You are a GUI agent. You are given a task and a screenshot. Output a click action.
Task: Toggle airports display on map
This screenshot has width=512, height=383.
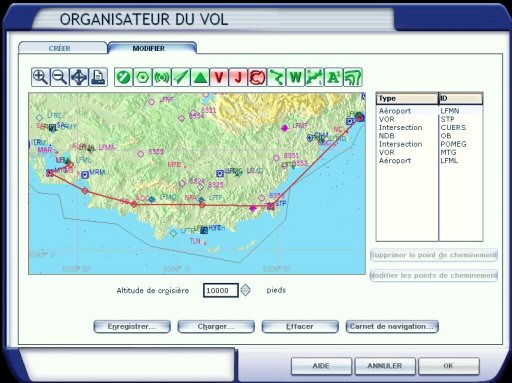click(123, 77)
